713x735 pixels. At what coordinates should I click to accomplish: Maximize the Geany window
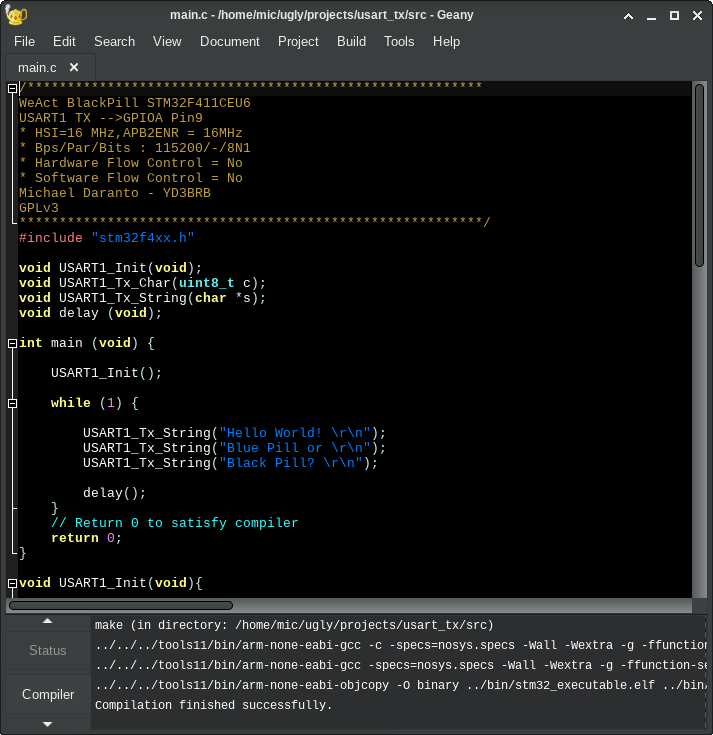point(674,16)
